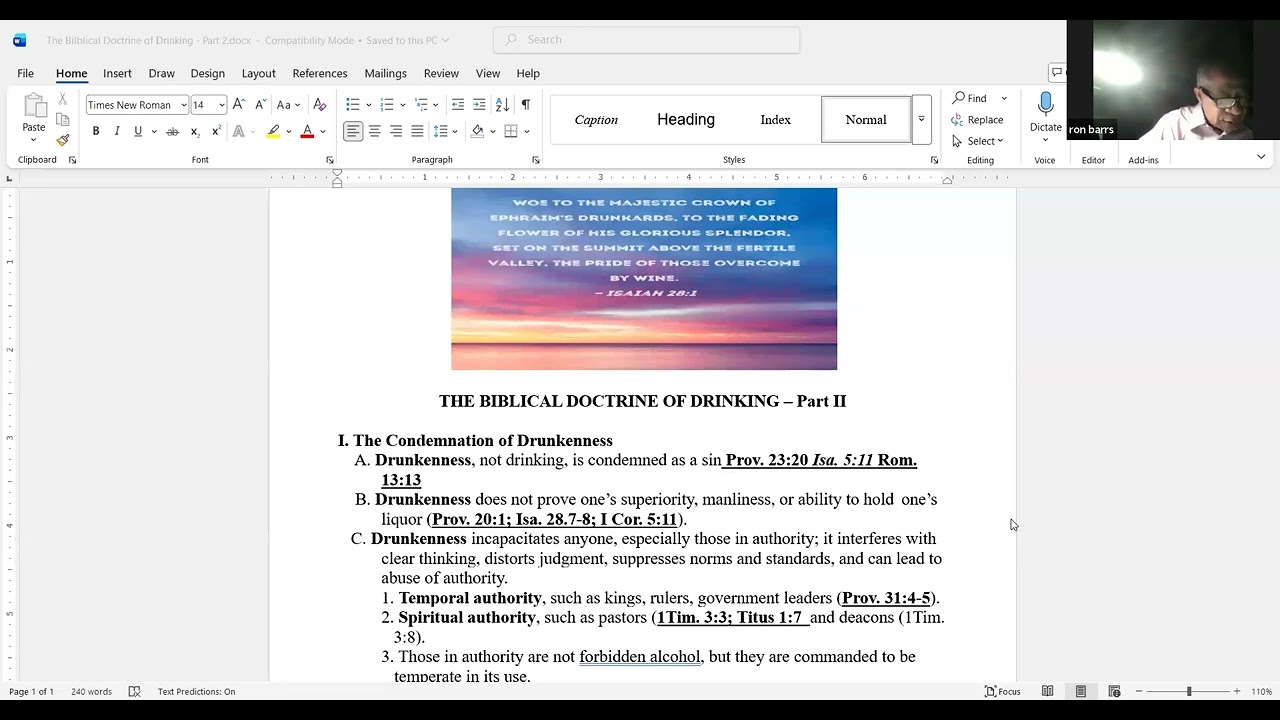The height and width of the screenshot is (720, 1280).
Task: Switch to Read Mode view icon
Action: pyautogui.click(x=1047, y=691)
